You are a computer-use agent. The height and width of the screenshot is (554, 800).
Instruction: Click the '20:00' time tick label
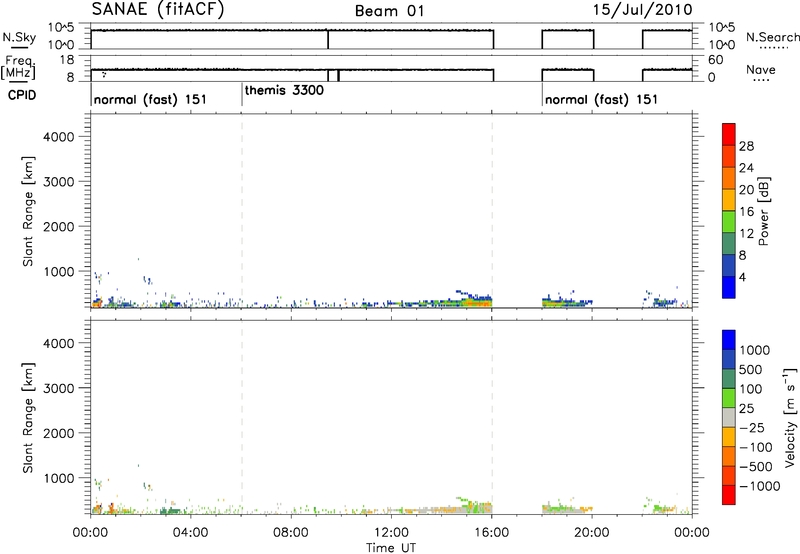coord(591,533)
